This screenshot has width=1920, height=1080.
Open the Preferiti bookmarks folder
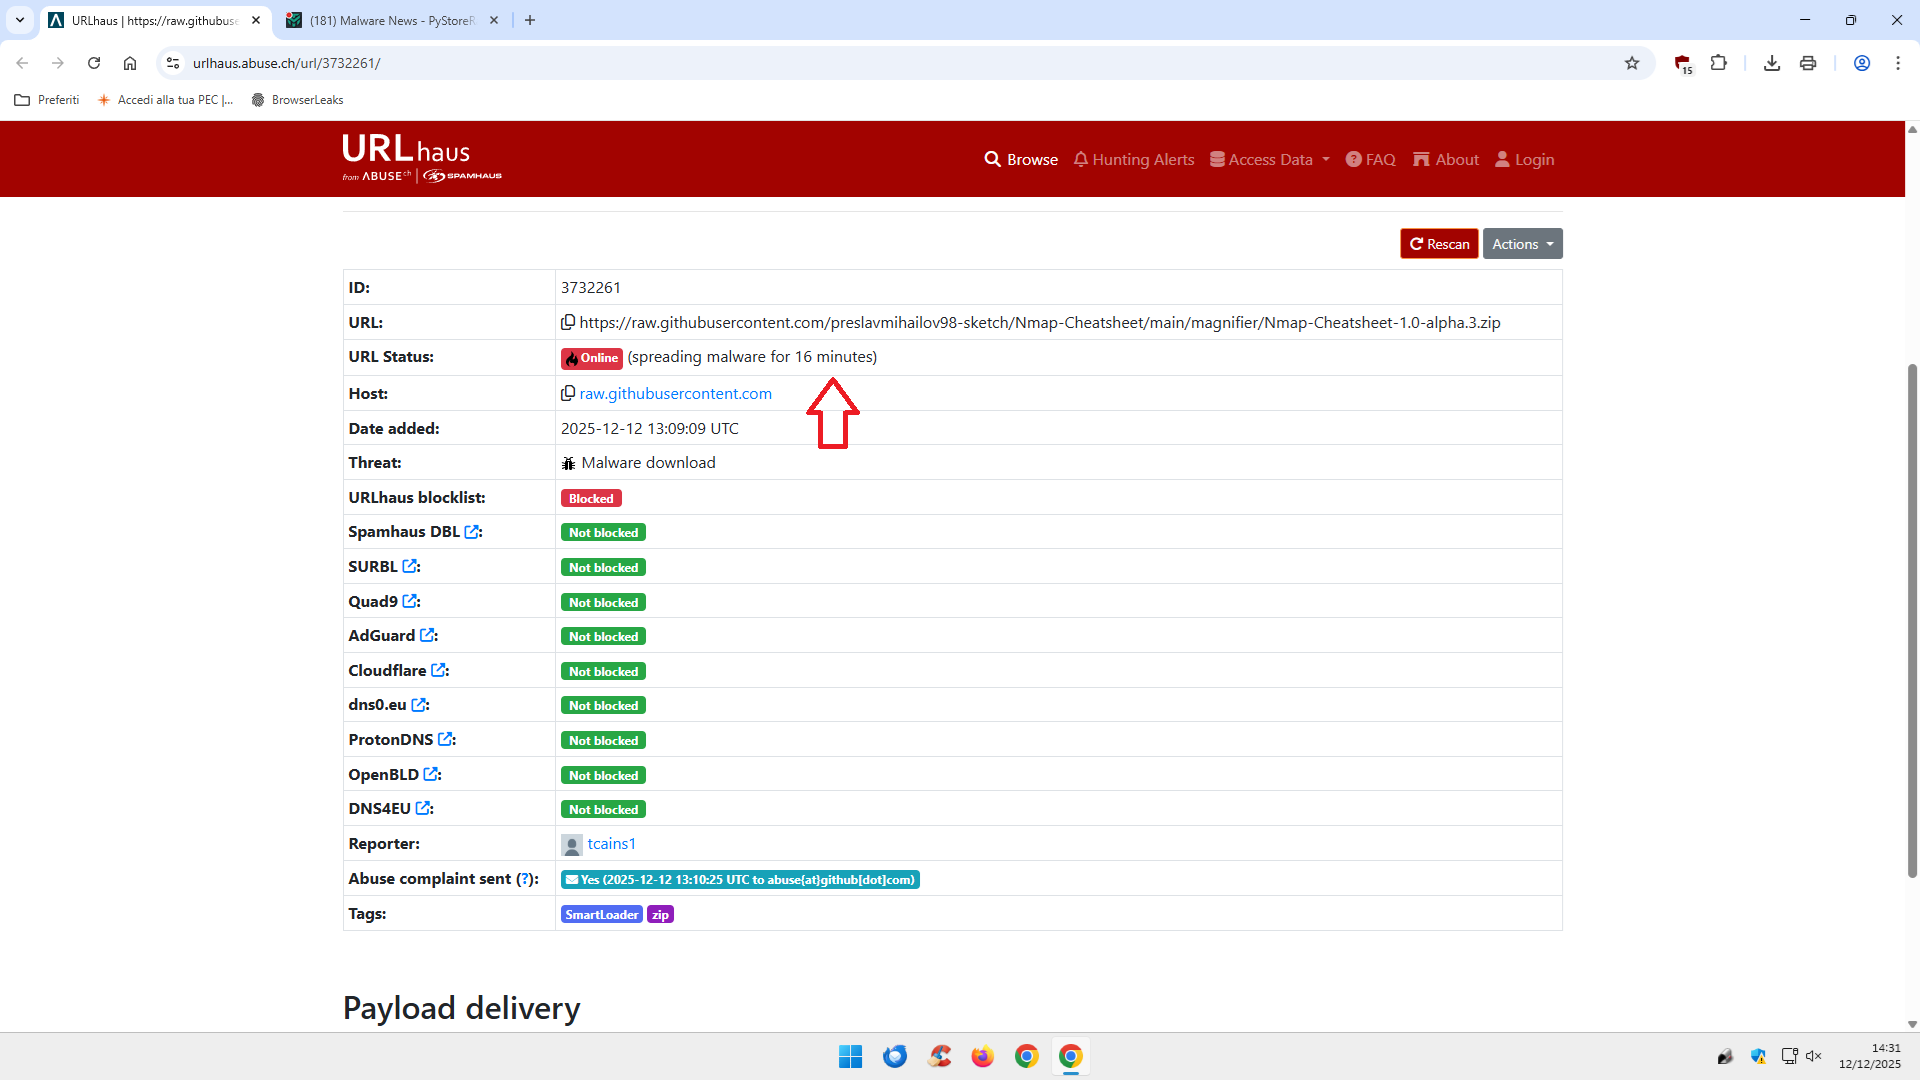click(47, 100)
